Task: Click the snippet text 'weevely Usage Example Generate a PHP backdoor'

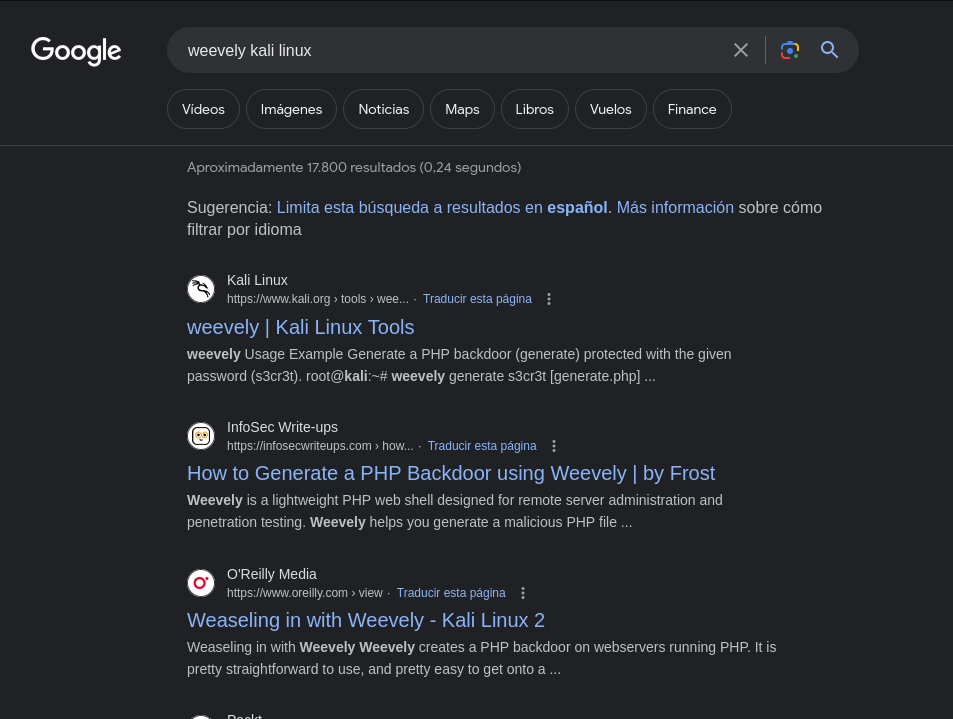Action: 459,365
